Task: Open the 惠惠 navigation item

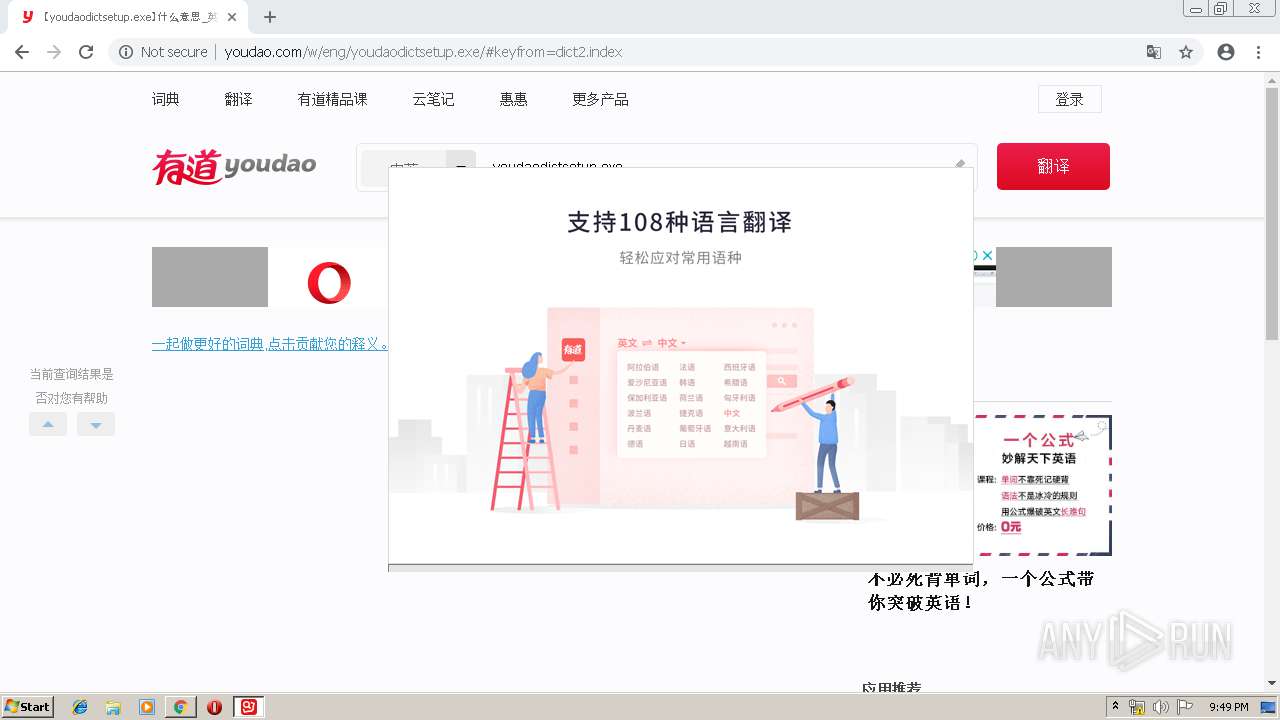Action: click(514, 99)
